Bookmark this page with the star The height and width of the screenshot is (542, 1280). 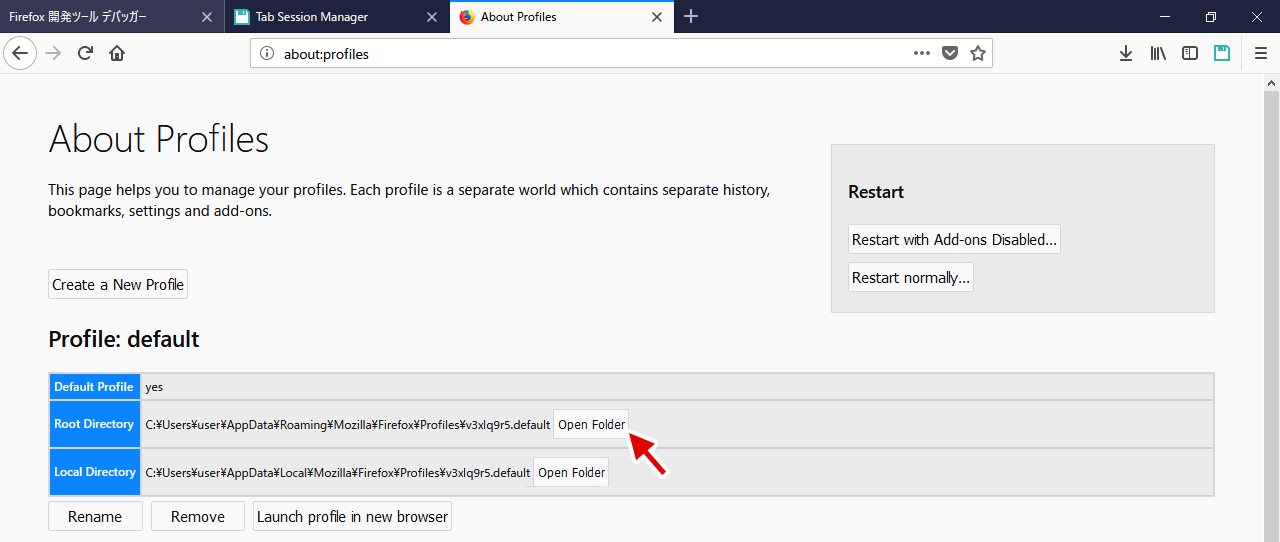point(978,54)
